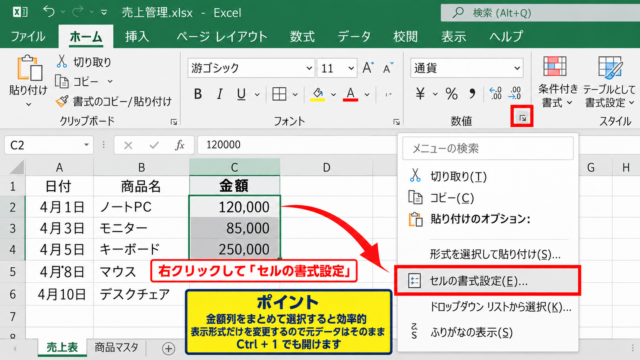The image size is (640, 360).
Task: Open underline style dropdown arrow
Action: tap(257, 95)
